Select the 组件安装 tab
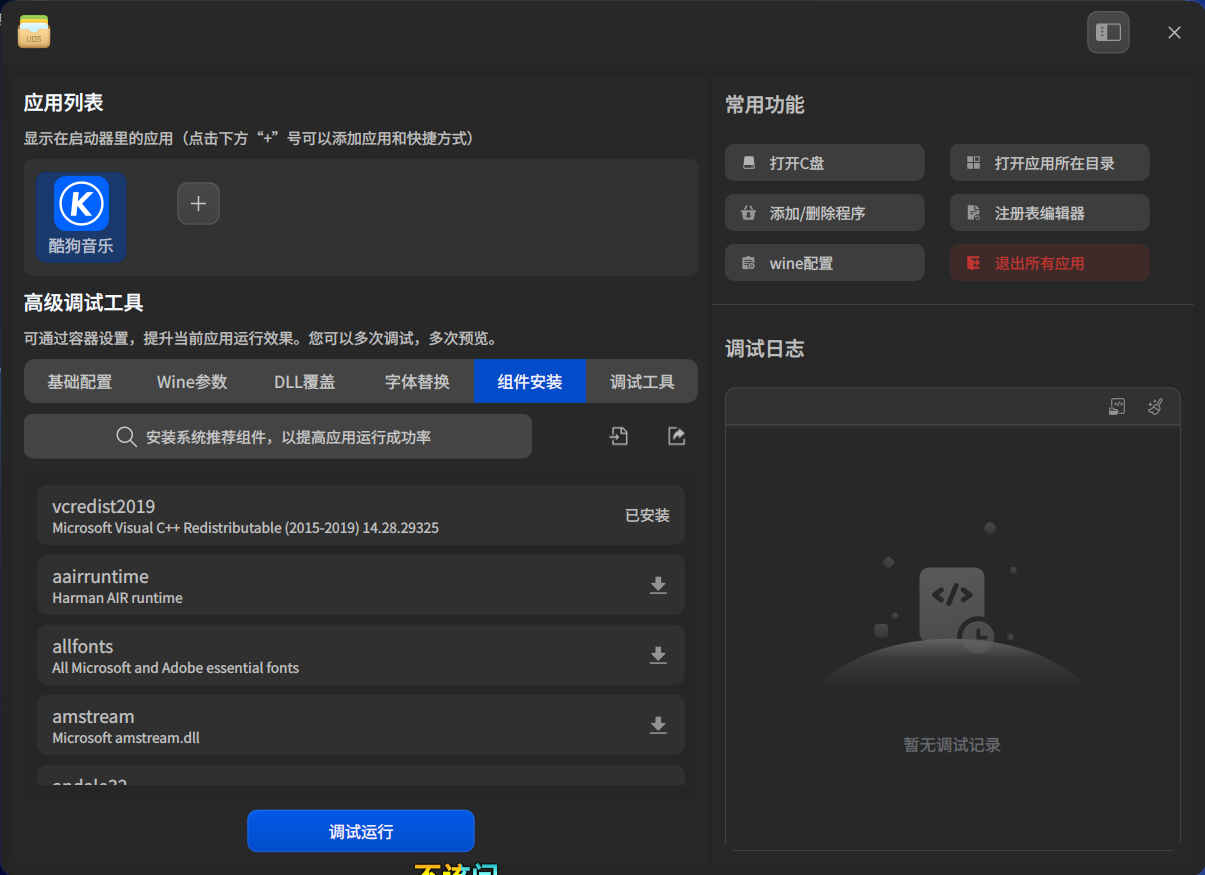This screenshot has width=1205, height=875. [529, 381]
